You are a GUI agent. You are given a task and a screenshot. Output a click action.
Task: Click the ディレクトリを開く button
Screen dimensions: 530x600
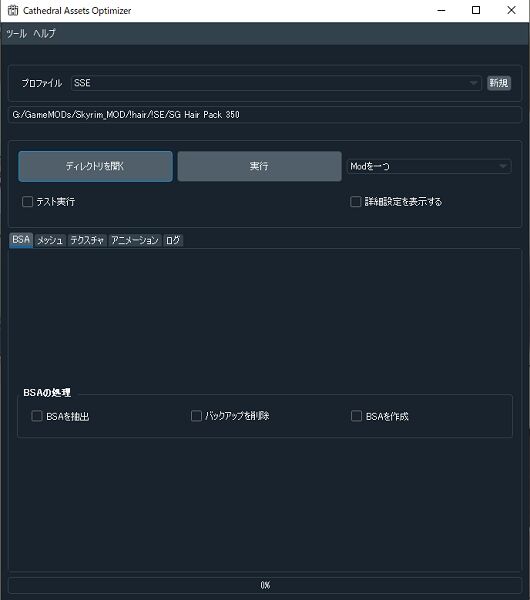tap(95, 166)
